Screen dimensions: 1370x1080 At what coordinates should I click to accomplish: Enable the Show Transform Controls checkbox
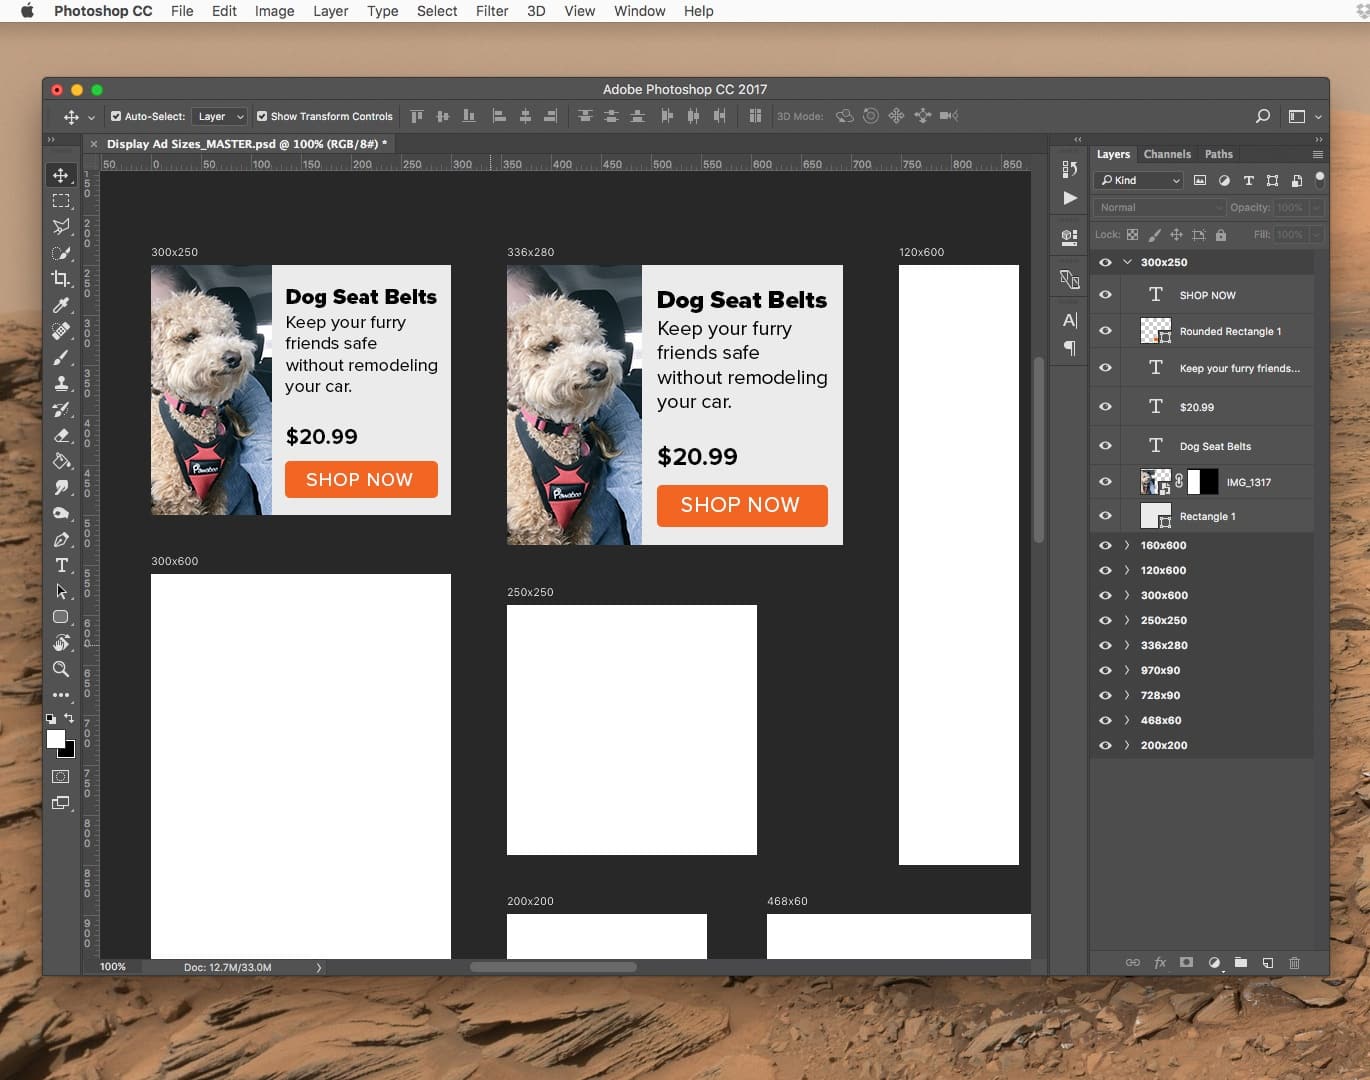point(262,116)
